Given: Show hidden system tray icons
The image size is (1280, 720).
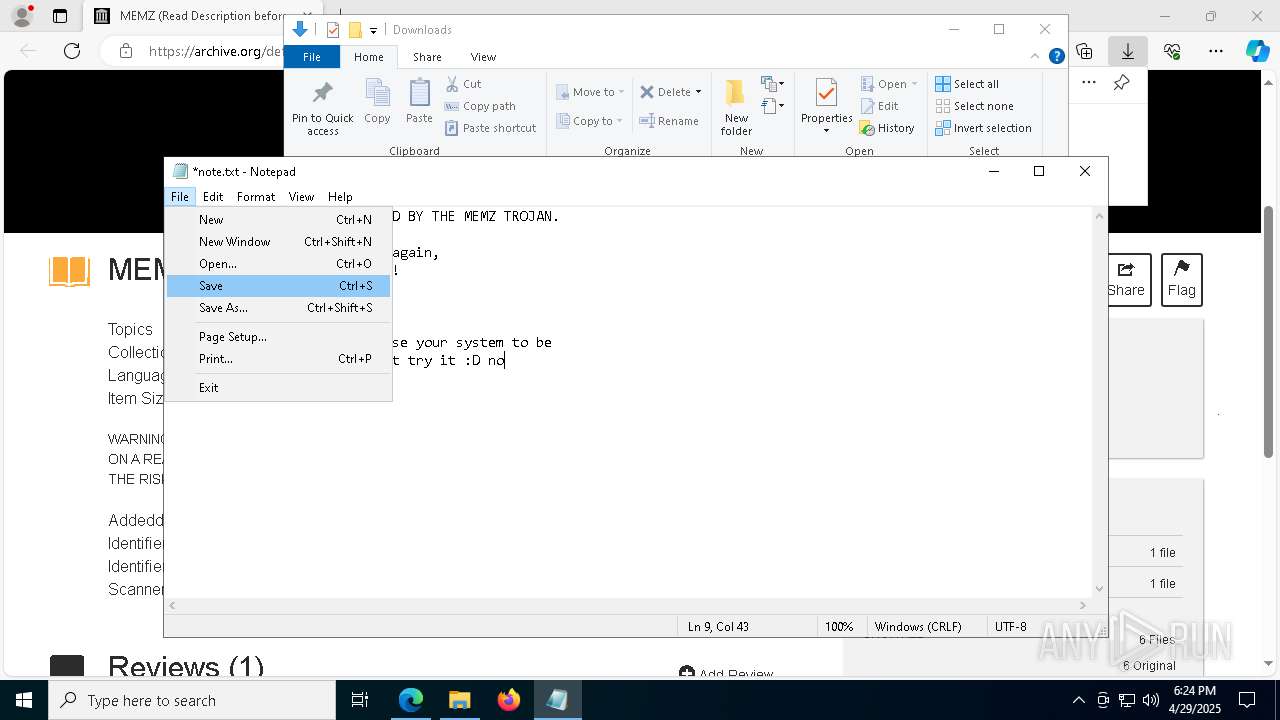Looking at the screenshot, I should tap(1078, 700).
